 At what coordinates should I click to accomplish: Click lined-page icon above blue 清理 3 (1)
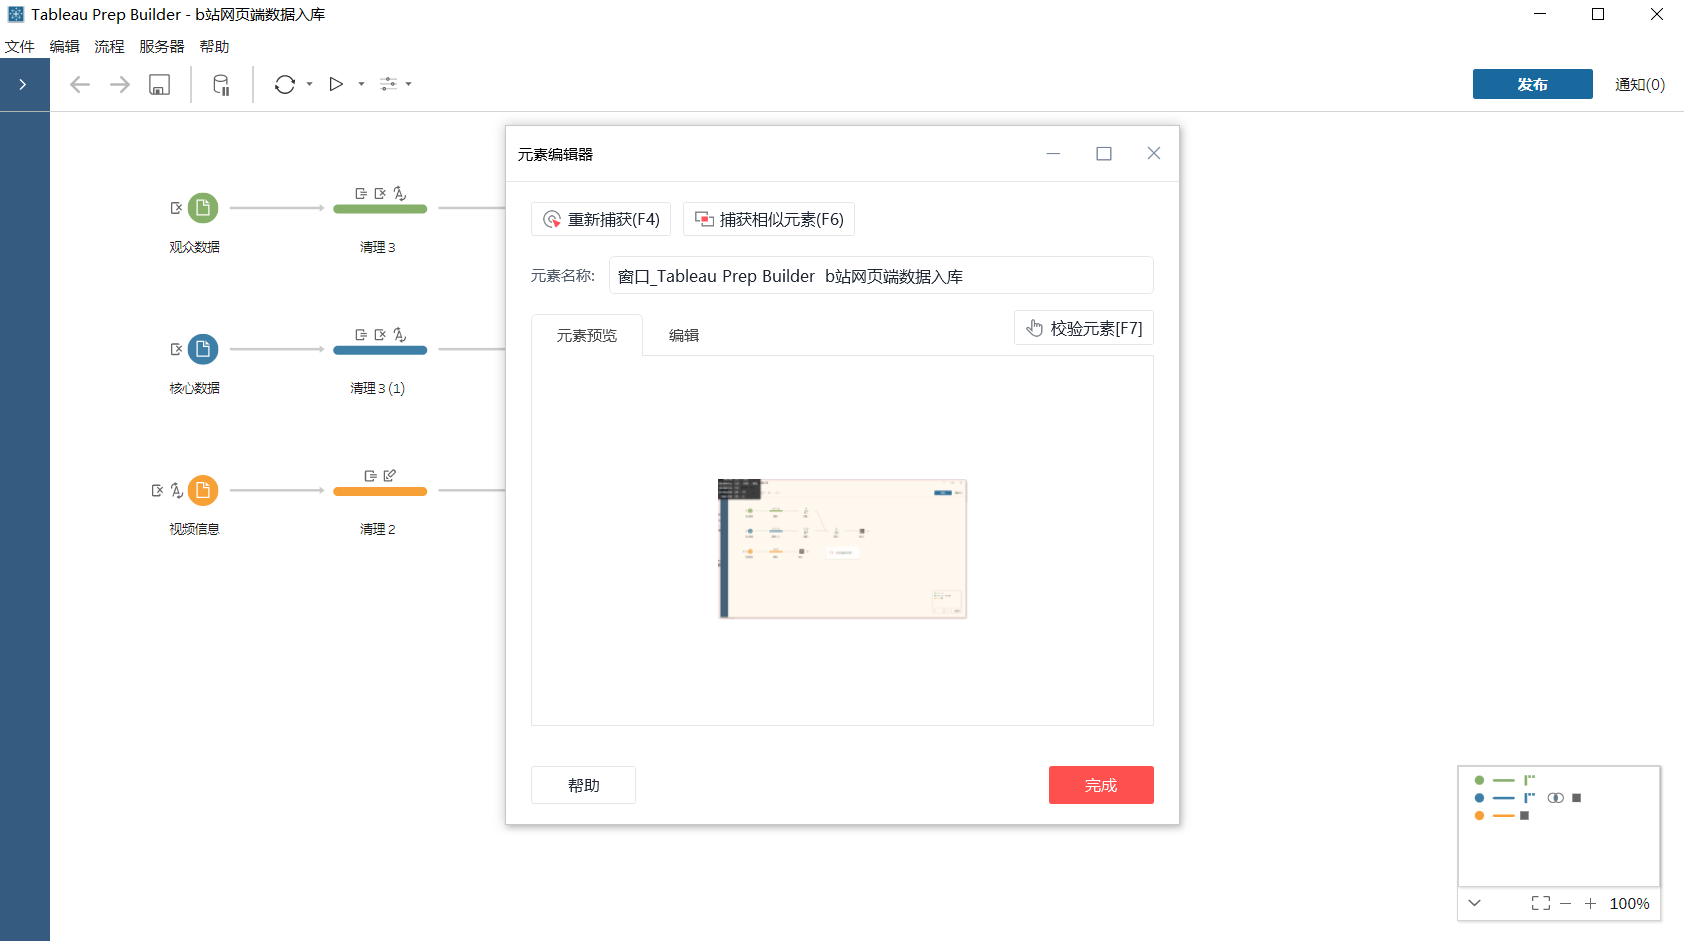point(361,335)
